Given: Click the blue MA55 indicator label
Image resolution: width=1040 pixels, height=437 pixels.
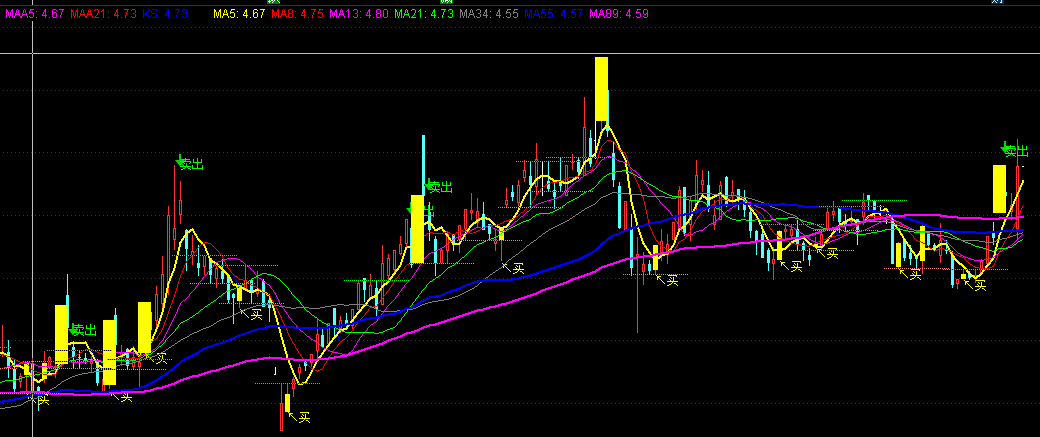Looking at the screenshot, I should (552, 15).
